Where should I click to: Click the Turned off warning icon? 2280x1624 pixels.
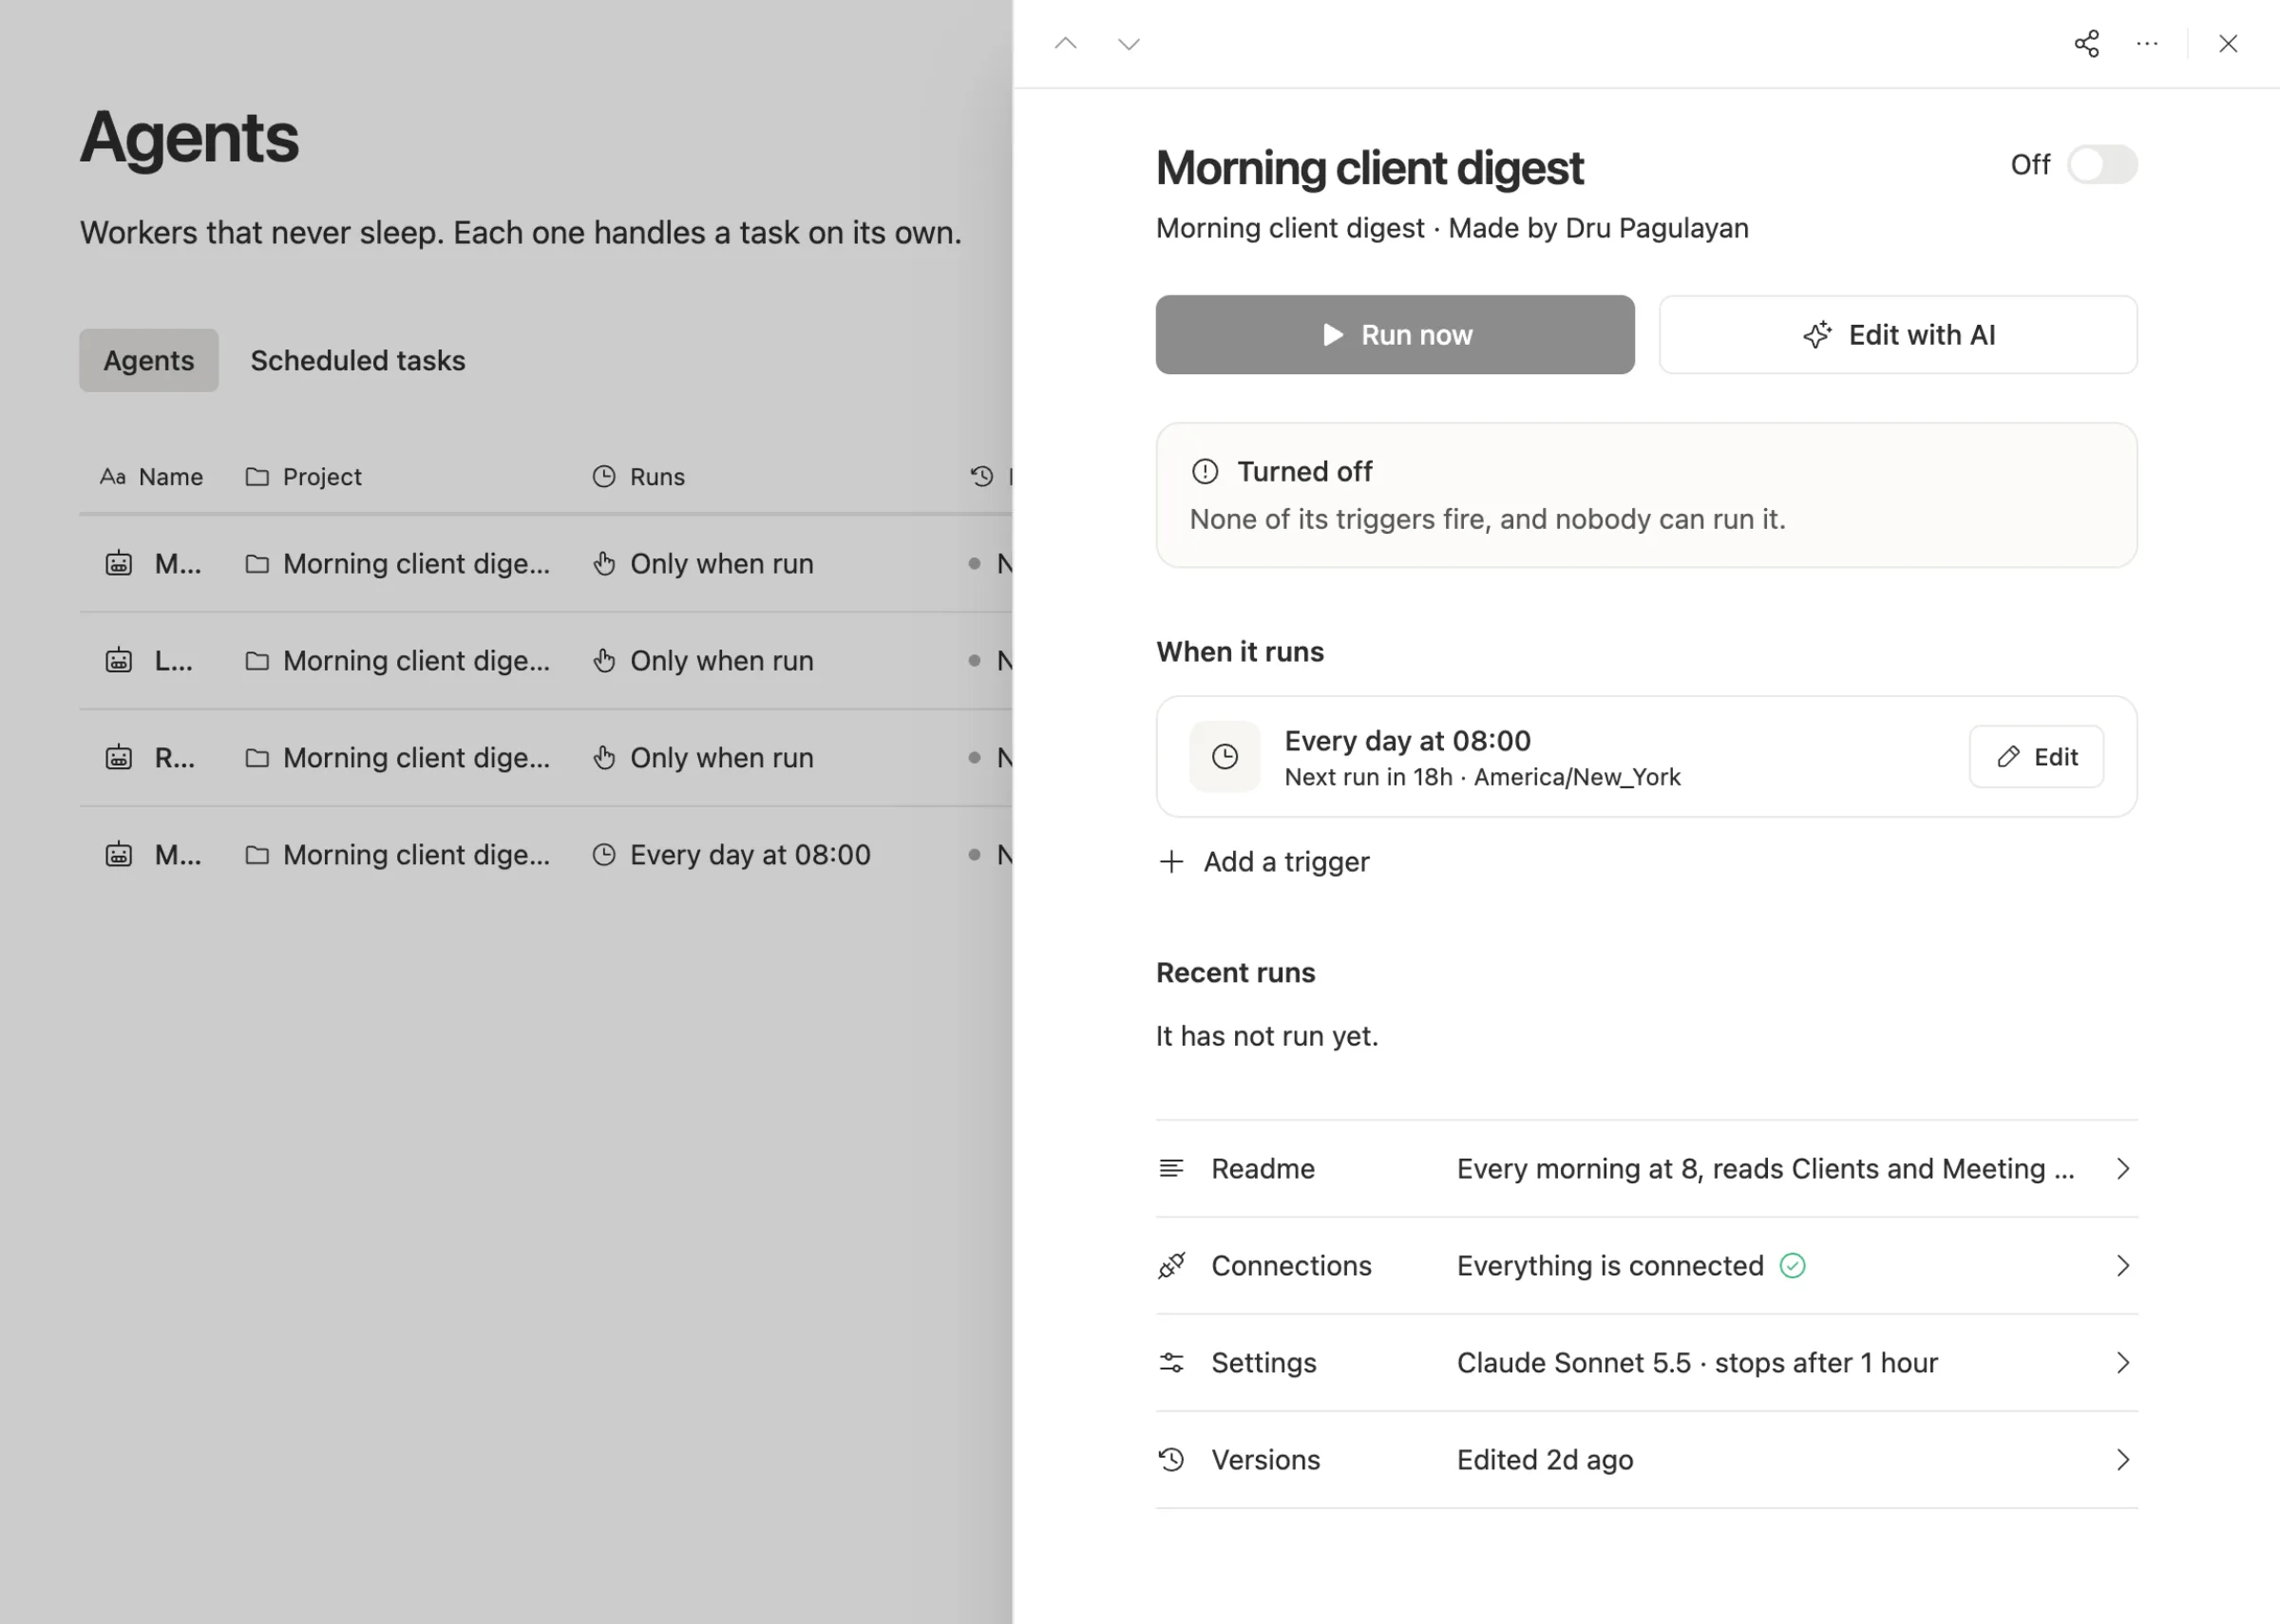[x=1205, y=472]
